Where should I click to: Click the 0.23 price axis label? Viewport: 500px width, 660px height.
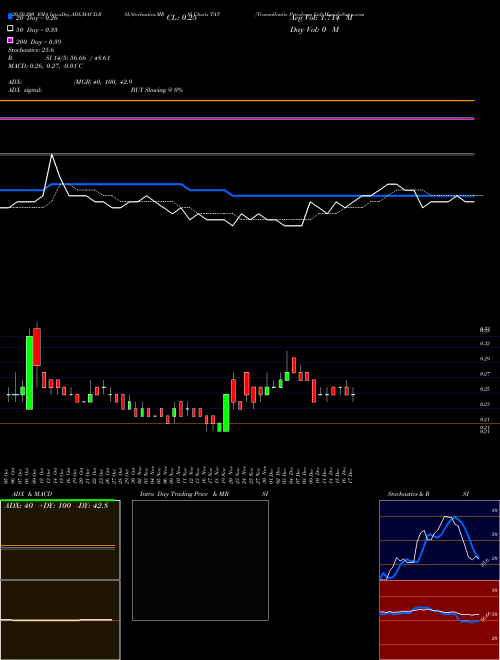click(485, 404)
